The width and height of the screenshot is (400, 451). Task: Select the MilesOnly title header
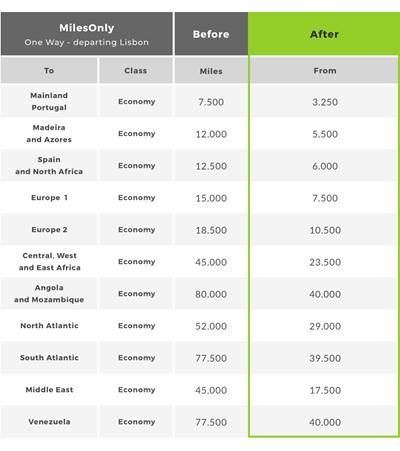87,34
